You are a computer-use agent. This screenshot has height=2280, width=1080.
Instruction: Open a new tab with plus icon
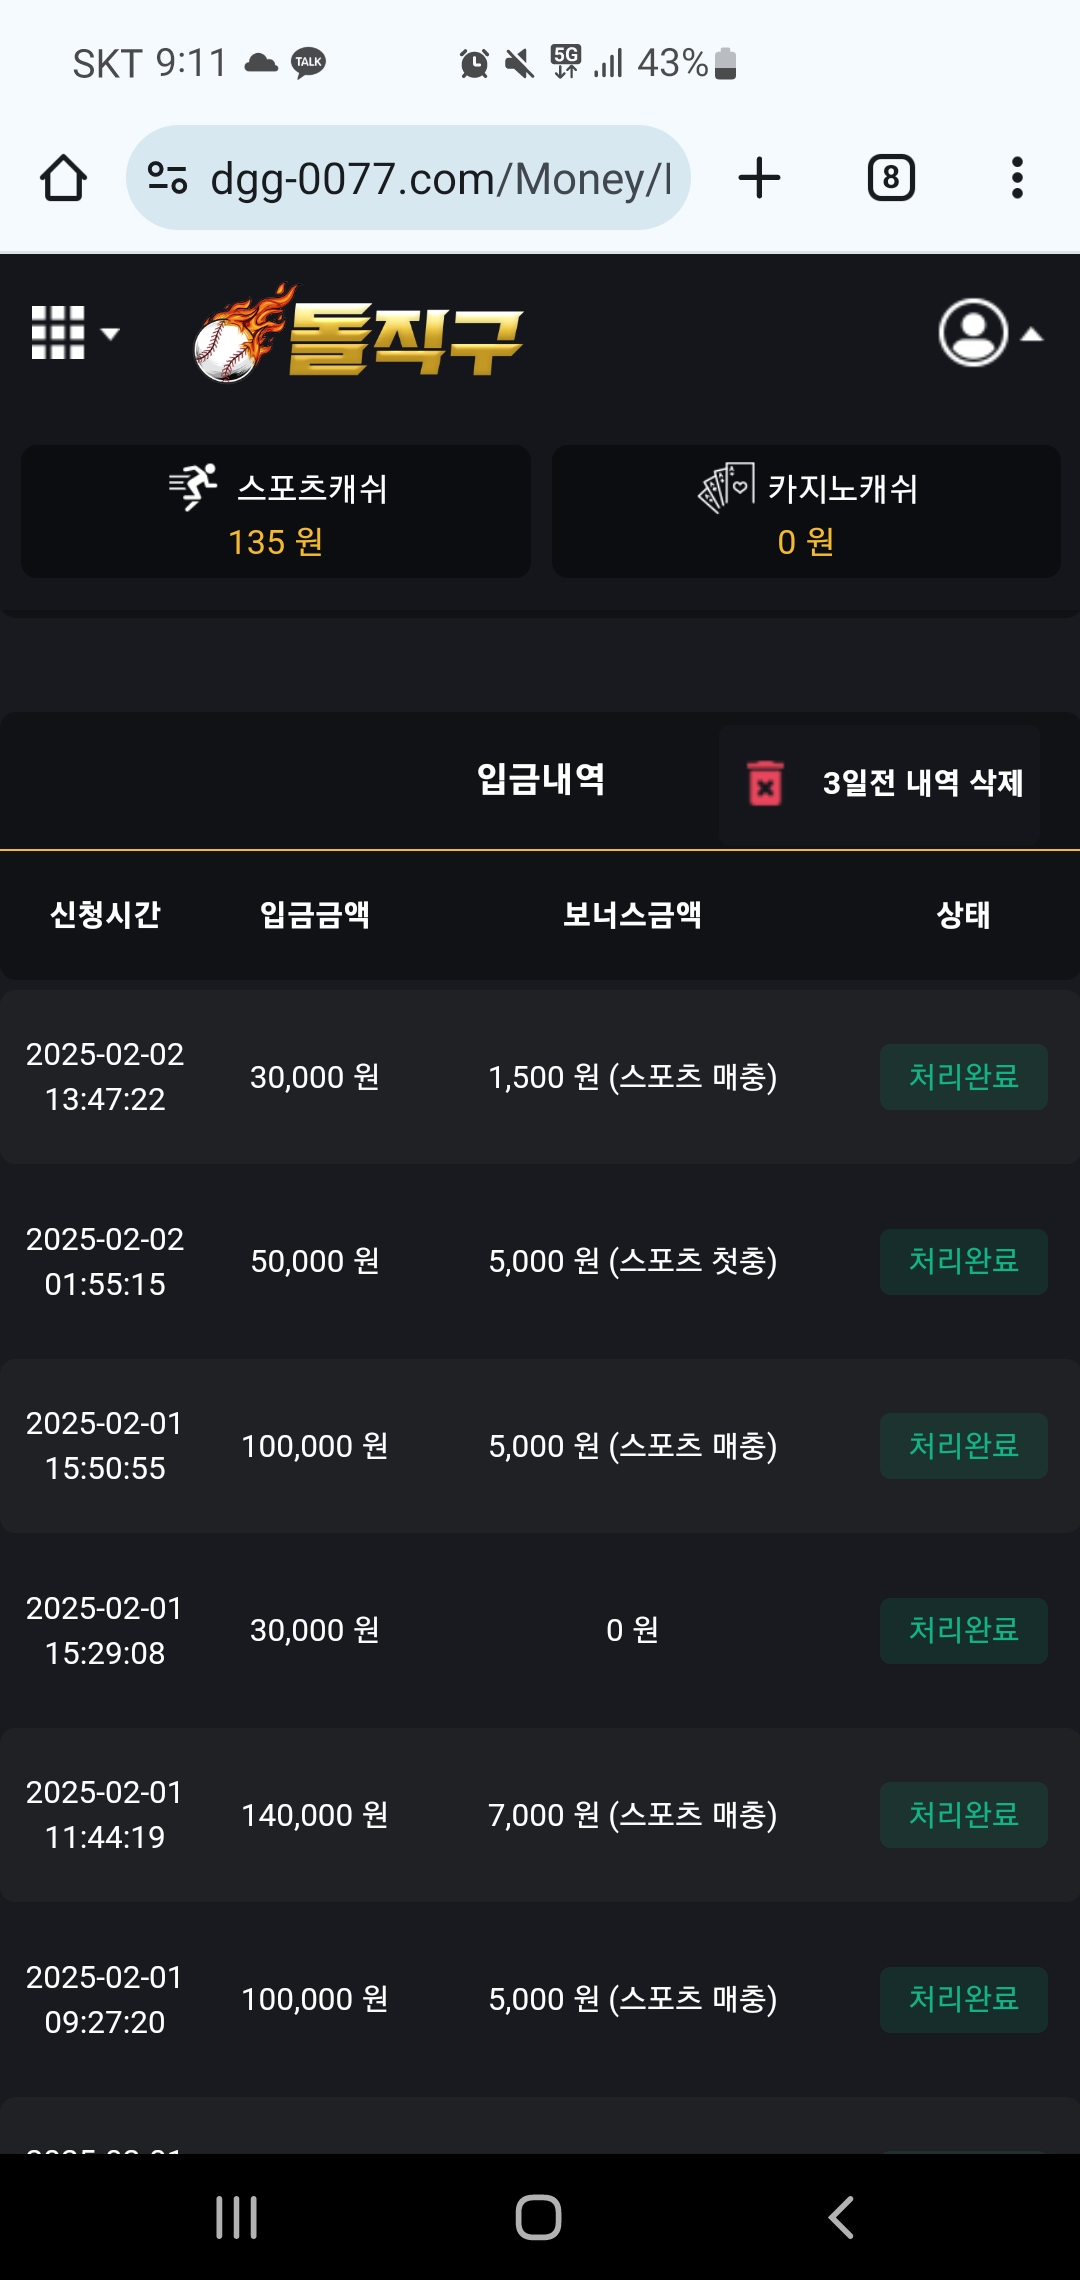[759, 178]
